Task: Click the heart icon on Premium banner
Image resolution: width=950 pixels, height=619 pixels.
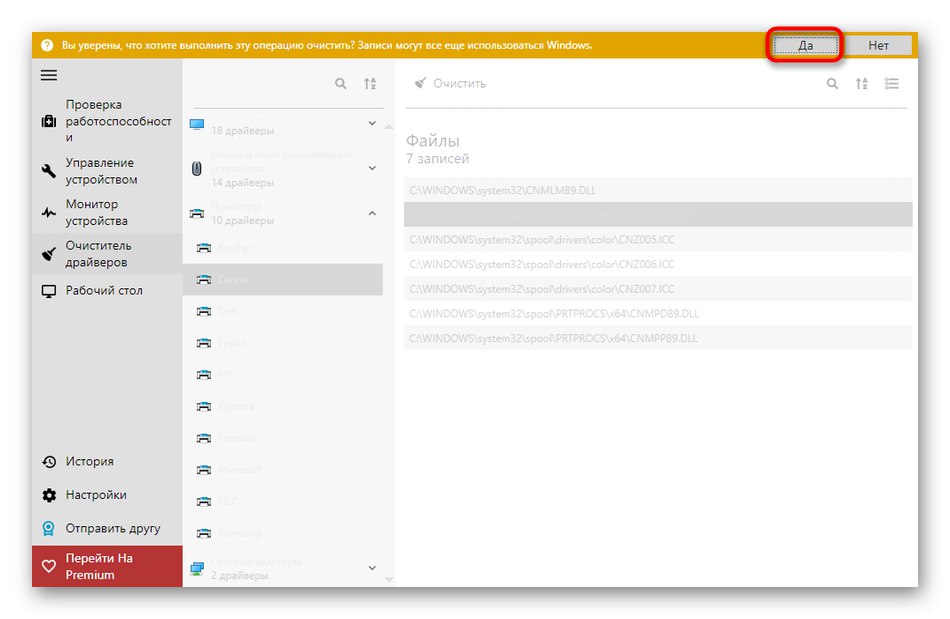Action: (x=49, y=566)
